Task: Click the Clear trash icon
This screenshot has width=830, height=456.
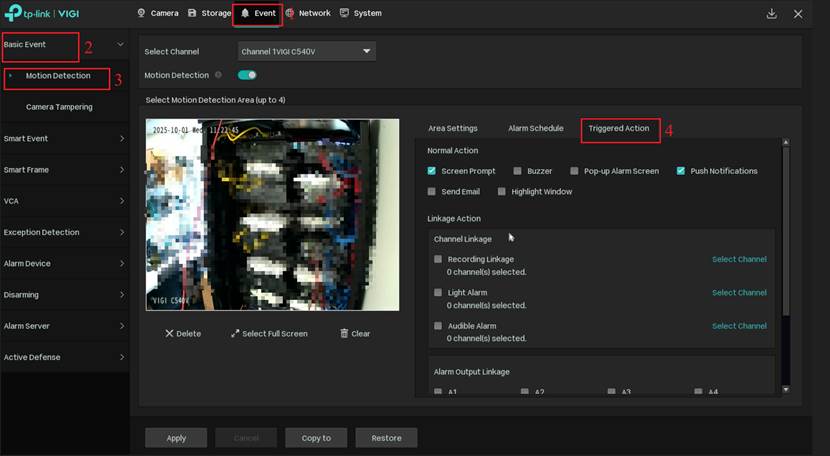Action: coord(344,334)
